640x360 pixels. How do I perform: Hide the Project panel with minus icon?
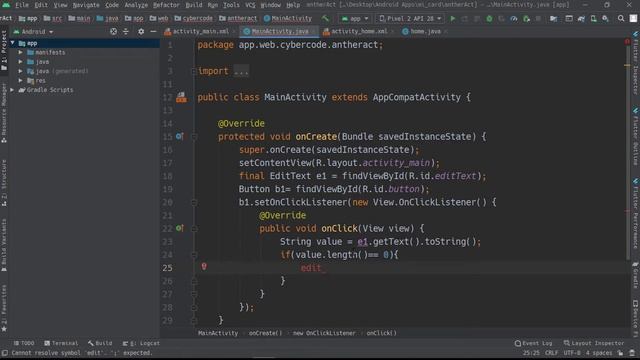153,31
